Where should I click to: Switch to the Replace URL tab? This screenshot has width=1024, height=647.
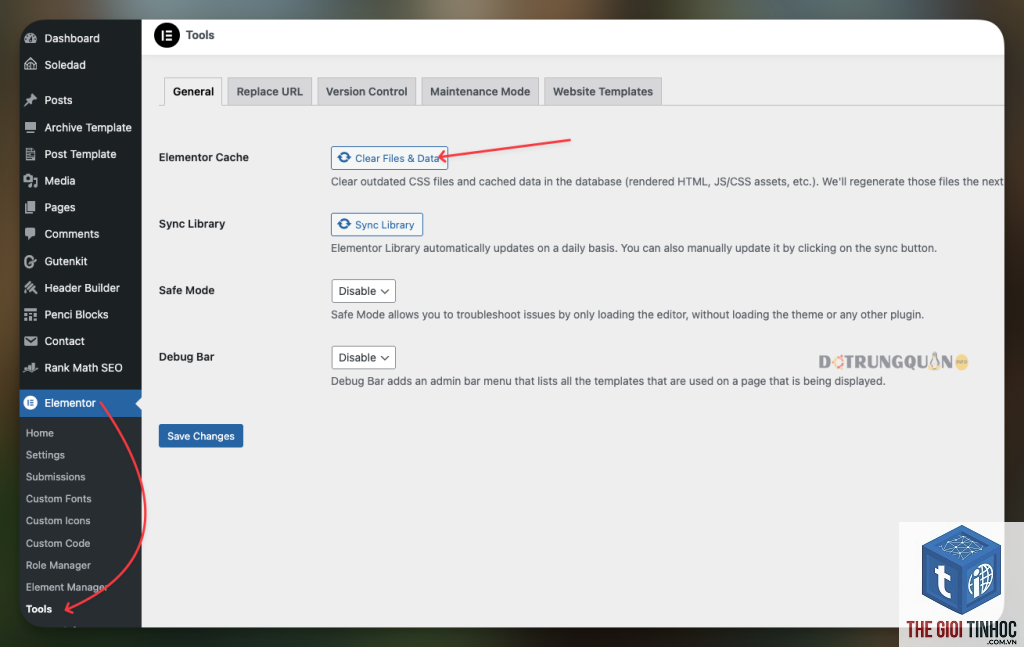point(270,91)
